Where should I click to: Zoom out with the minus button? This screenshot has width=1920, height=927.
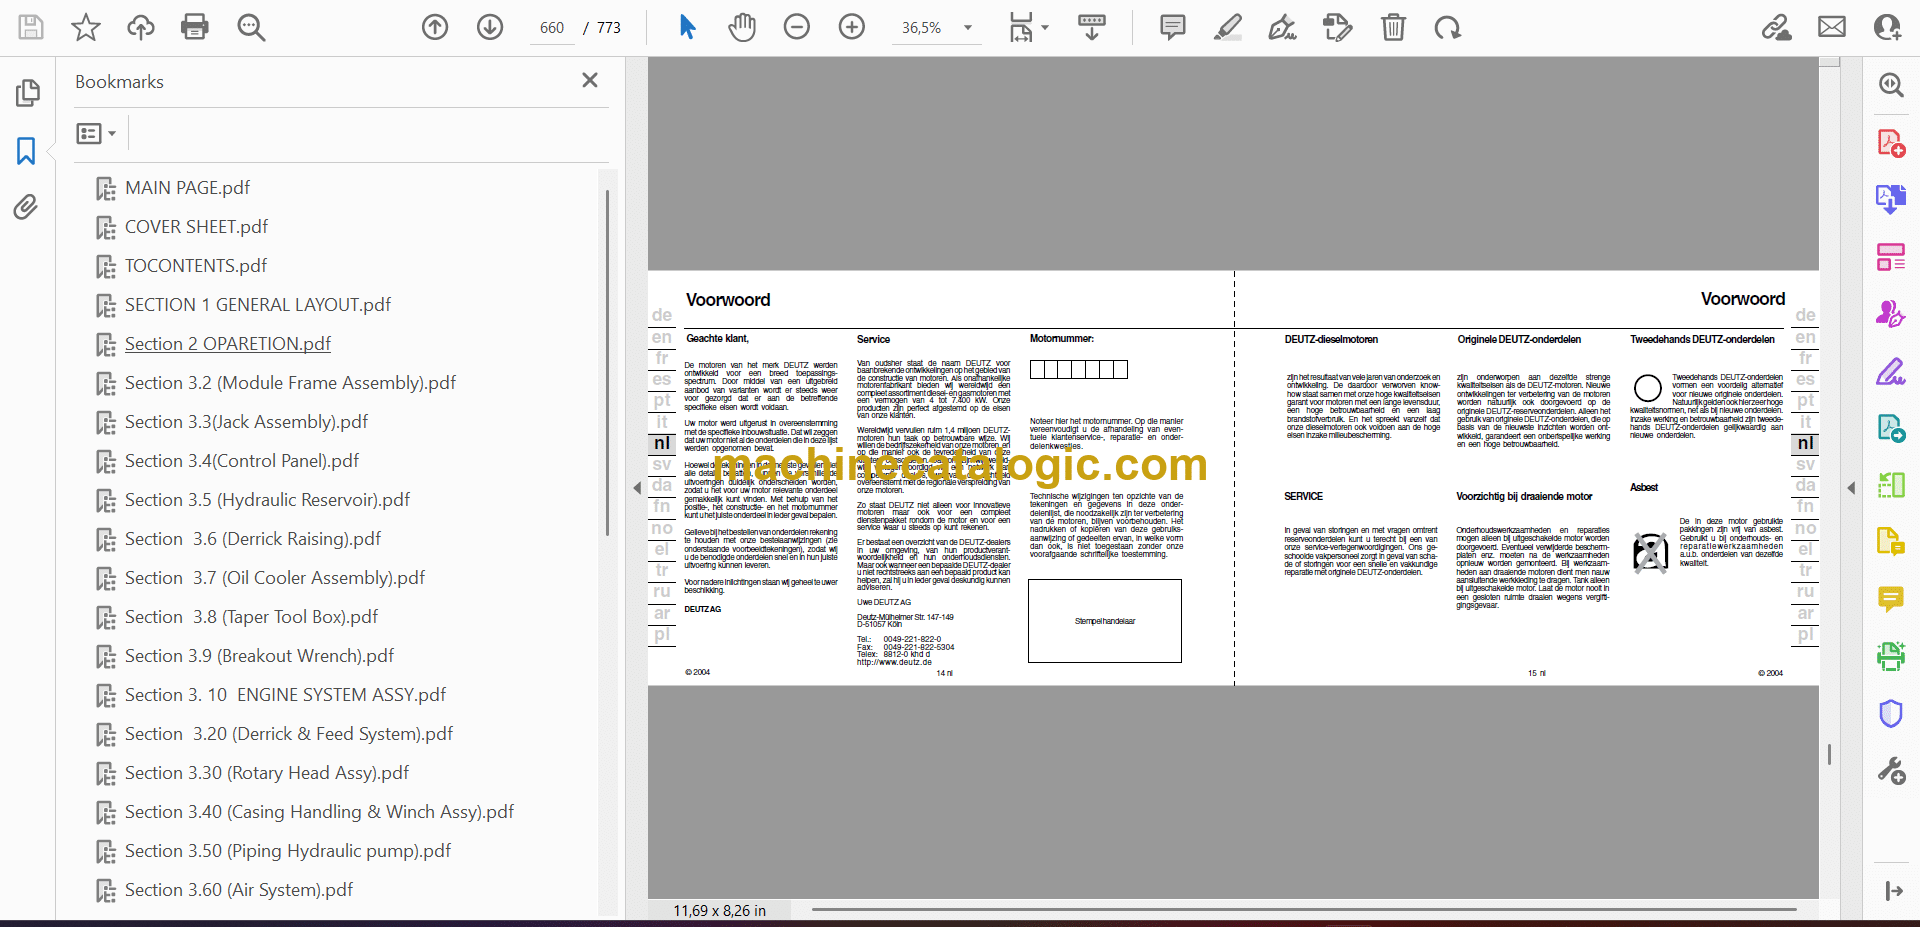pos(797,27)
